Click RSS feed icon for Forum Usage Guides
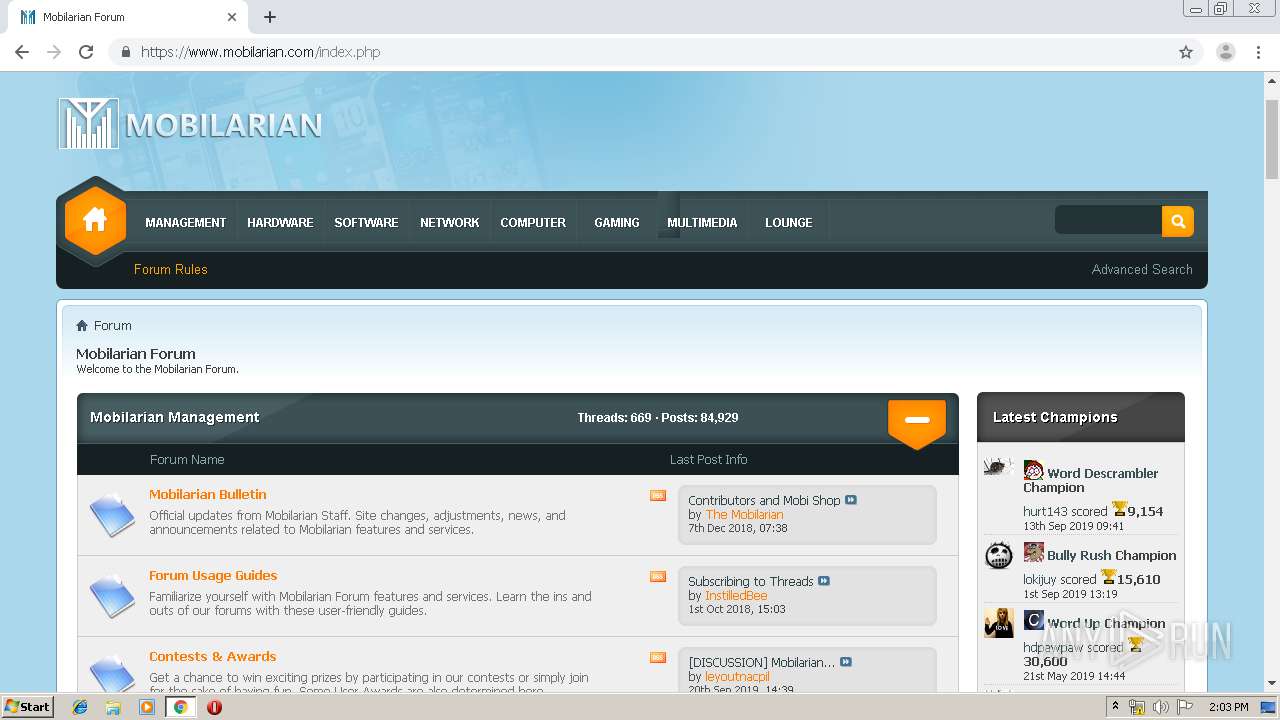Viewport: 1280px width, 720px height. [658, 576]
